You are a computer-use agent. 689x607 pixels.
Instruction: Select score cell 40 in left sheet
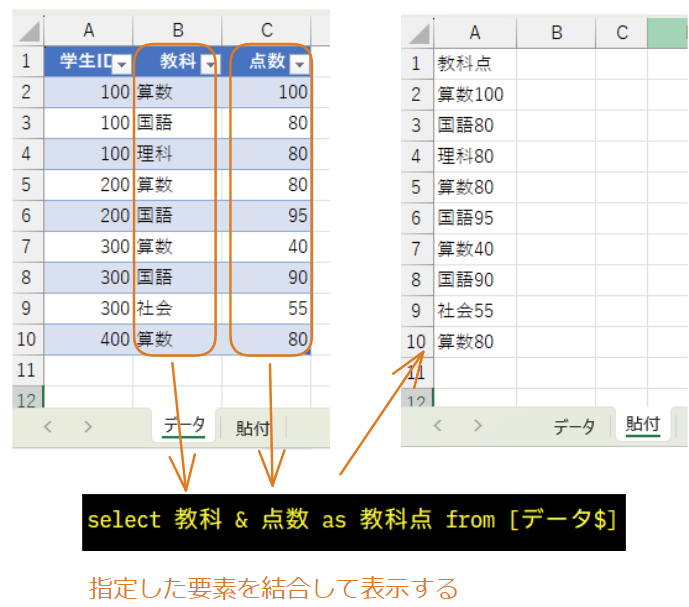point(267,247)
